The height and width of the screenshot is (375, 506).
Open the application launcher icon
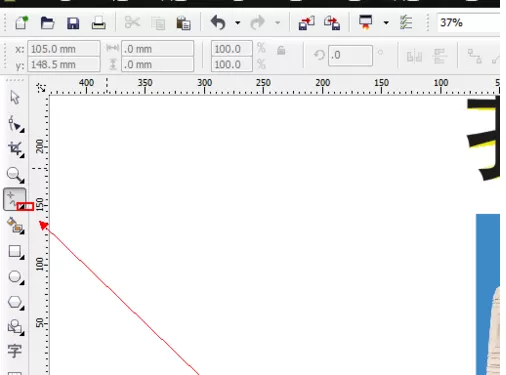[366, 22]
